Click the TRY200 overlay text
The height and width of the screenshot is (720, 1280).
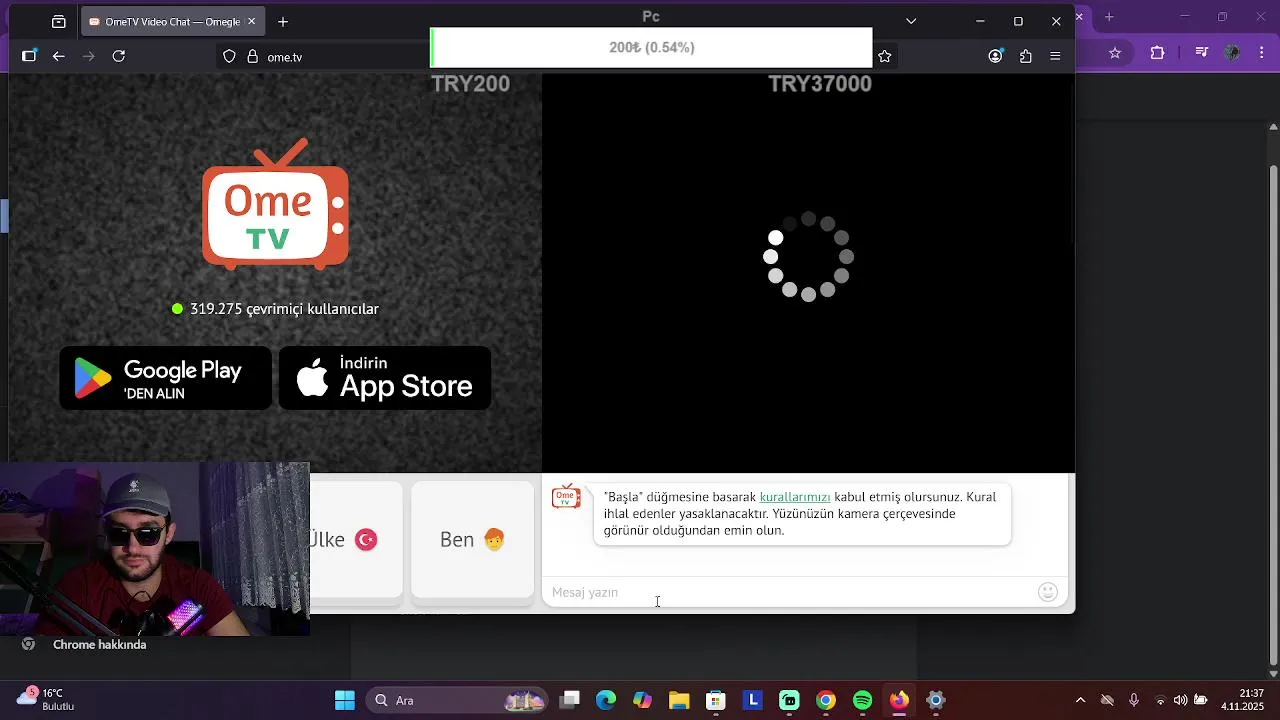(470, 84)
